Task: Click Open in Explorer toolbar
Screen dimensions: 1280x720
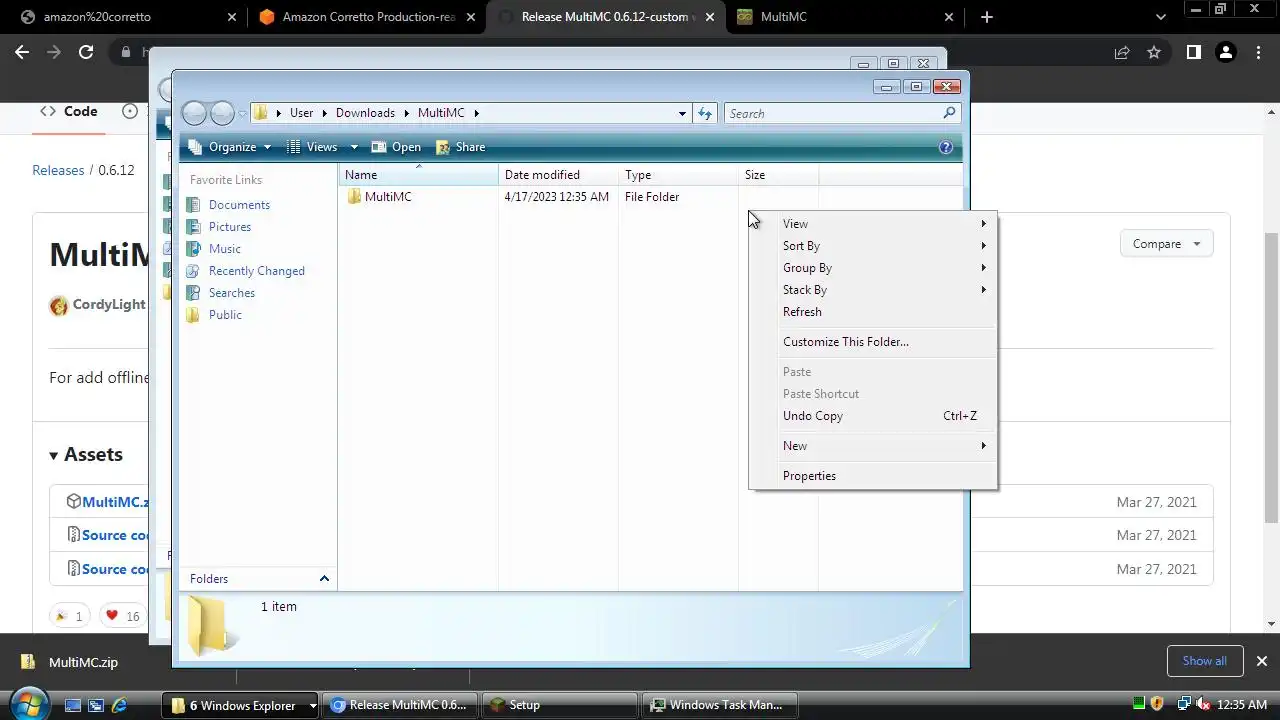Action: (x=396, y=147)
